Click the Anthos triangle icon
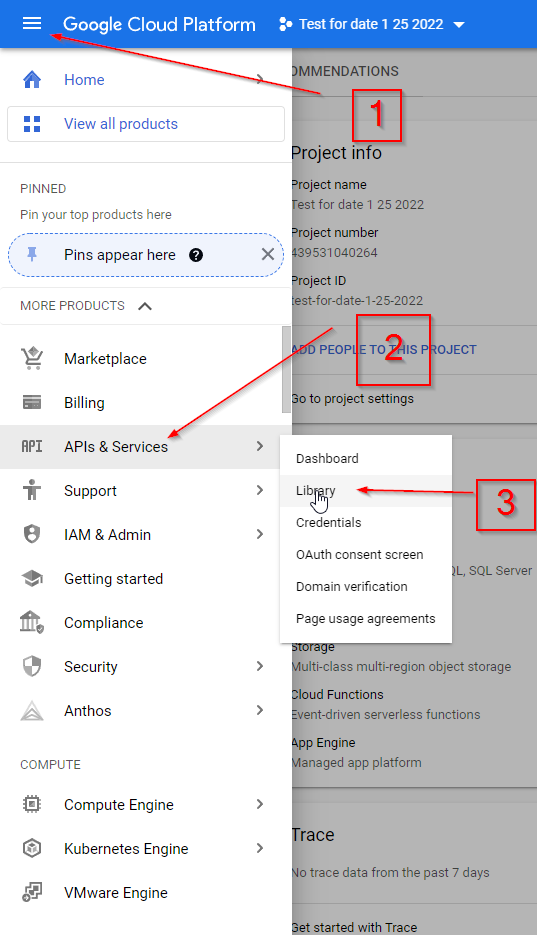 (32, 711)
